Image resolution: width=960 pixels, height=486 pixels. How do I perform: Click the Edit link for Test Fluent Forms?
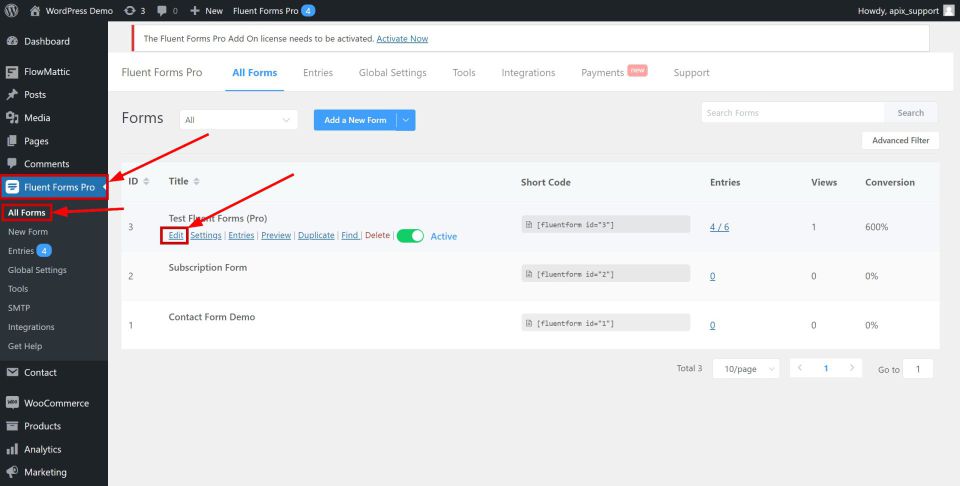coord(175,236)
